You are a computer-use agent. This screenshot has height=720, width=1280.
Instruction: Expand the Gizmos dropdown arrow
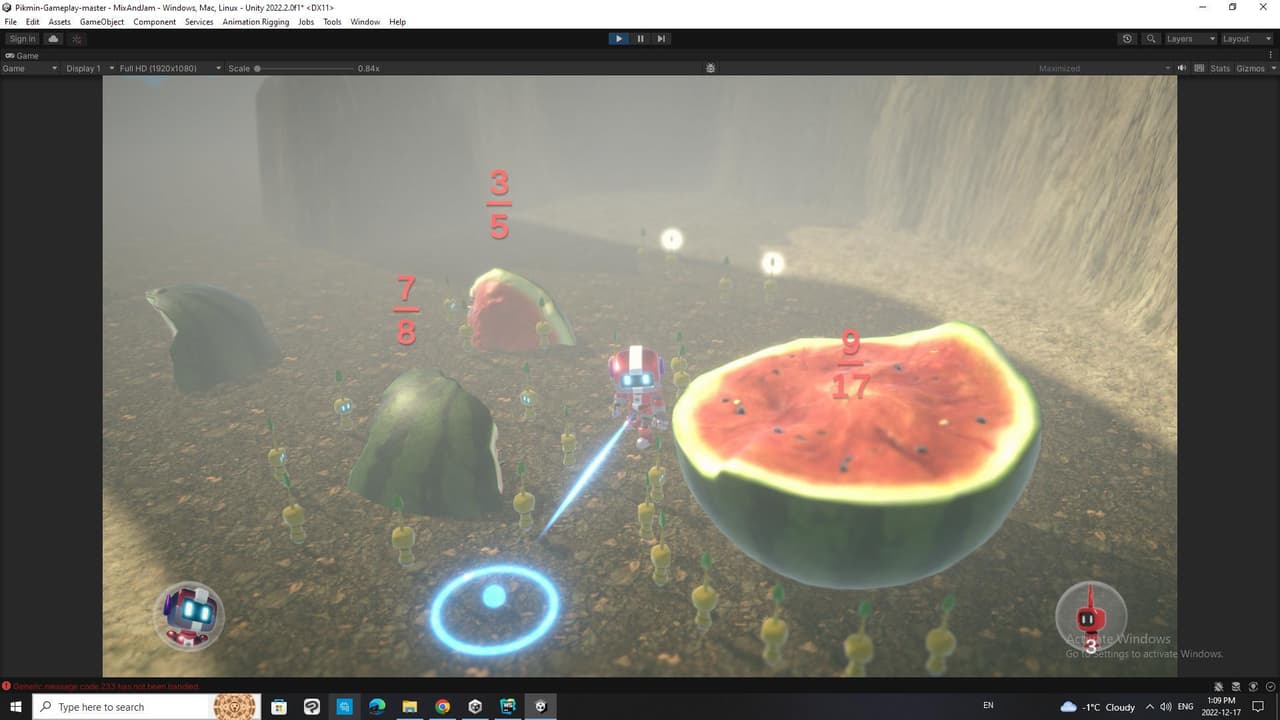1272,68
